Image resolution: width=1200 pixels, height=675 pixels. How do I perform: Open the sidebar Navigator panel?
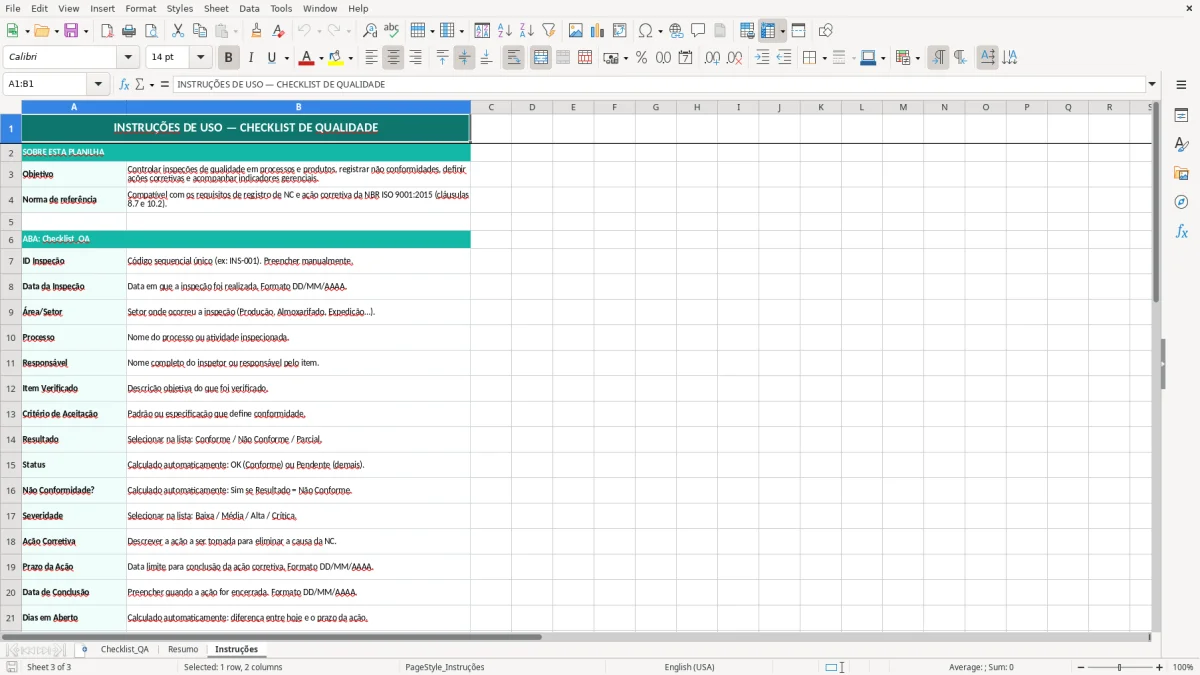tap(1181, 202)
